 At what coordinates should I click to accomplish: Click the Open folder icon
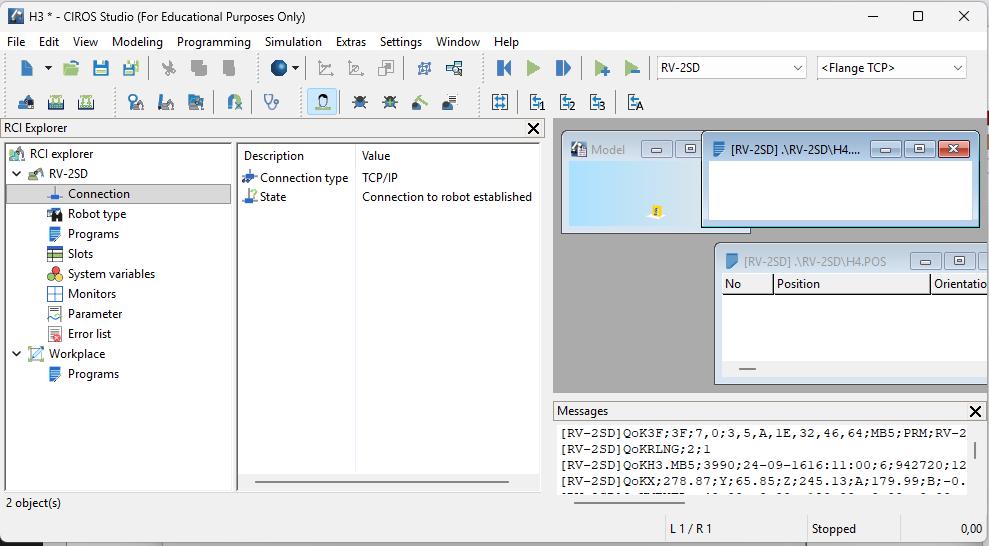pos(71,68)
